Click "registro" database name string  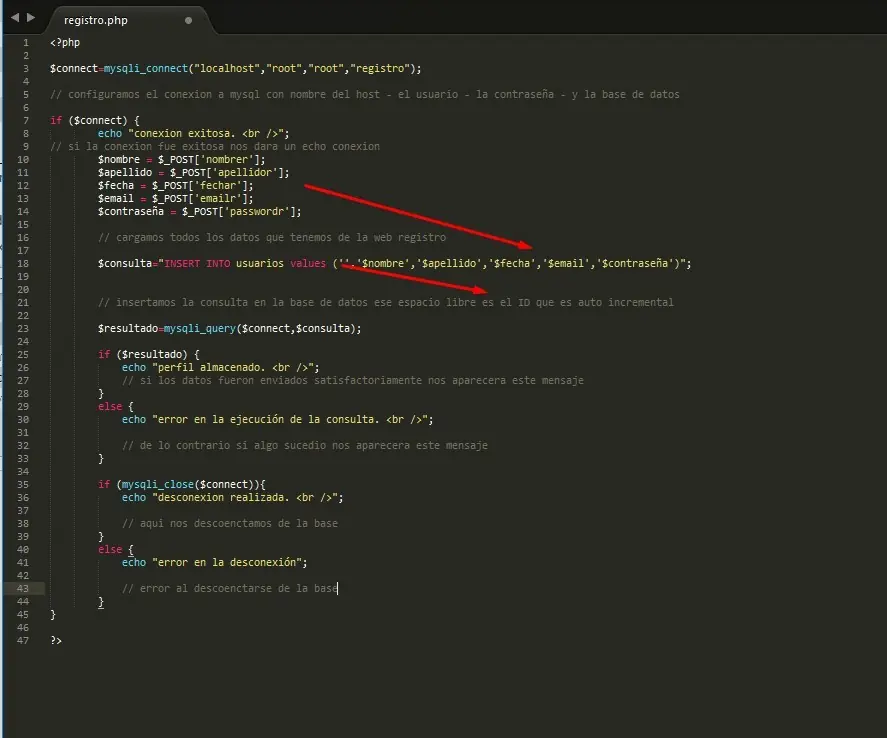point(380,68)
